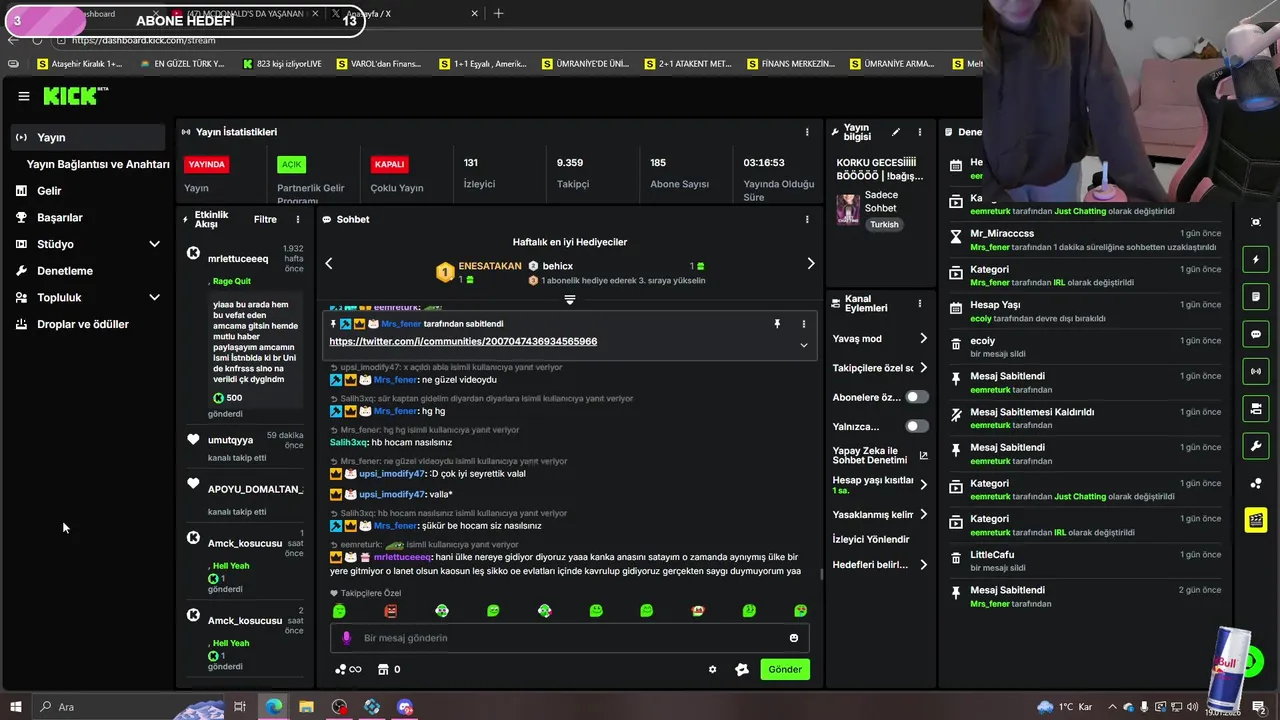Open the pinned twitter communities link
1280x720 pixels.
tap(463, 342)
